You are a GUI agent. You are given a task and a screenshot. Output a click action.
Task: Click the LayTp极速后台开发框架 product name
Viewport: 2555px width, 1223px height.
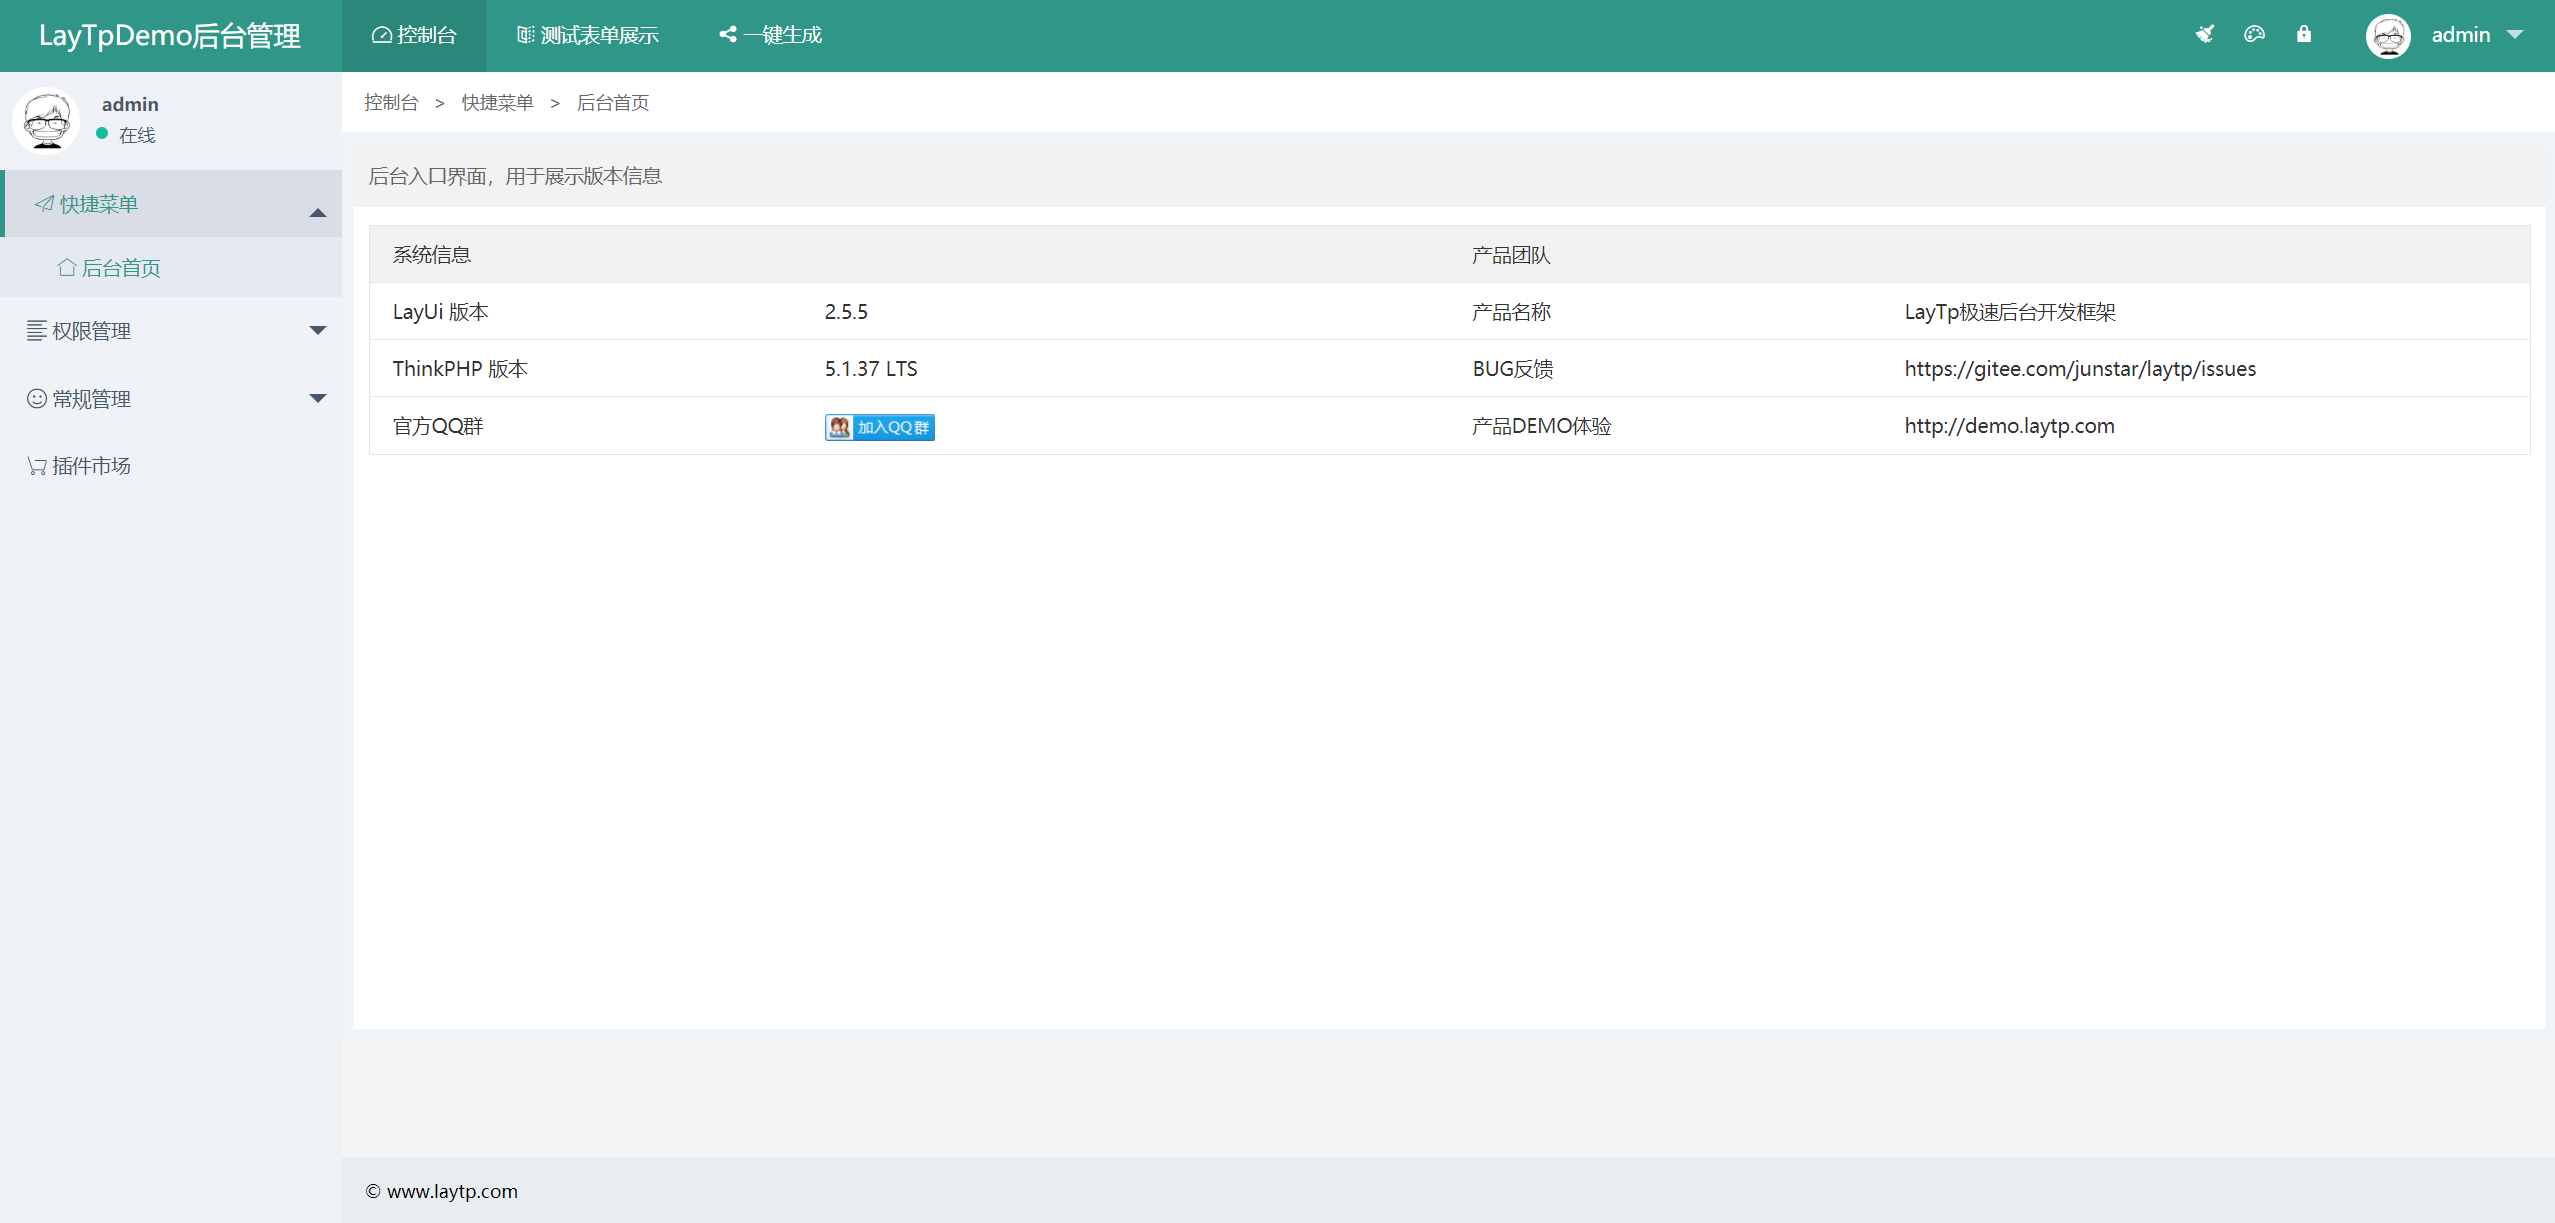2010,312
